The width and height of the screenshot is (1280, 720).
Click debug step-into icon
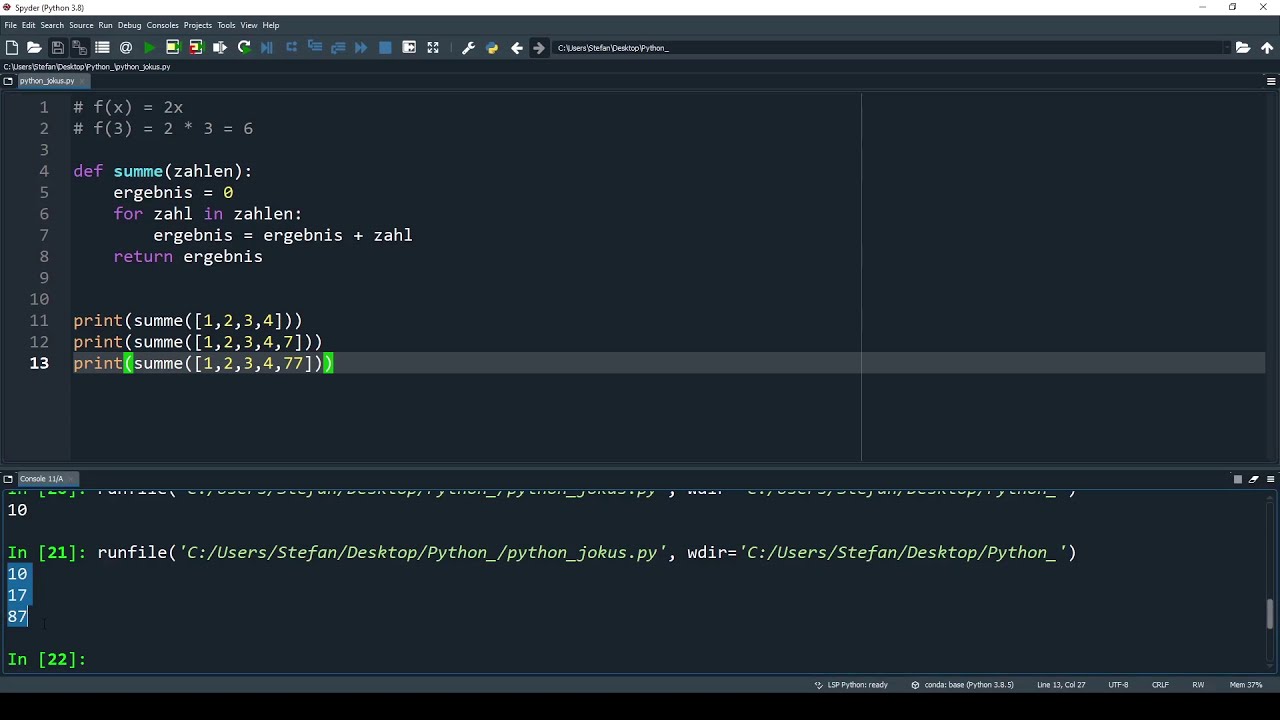(314, 47)
